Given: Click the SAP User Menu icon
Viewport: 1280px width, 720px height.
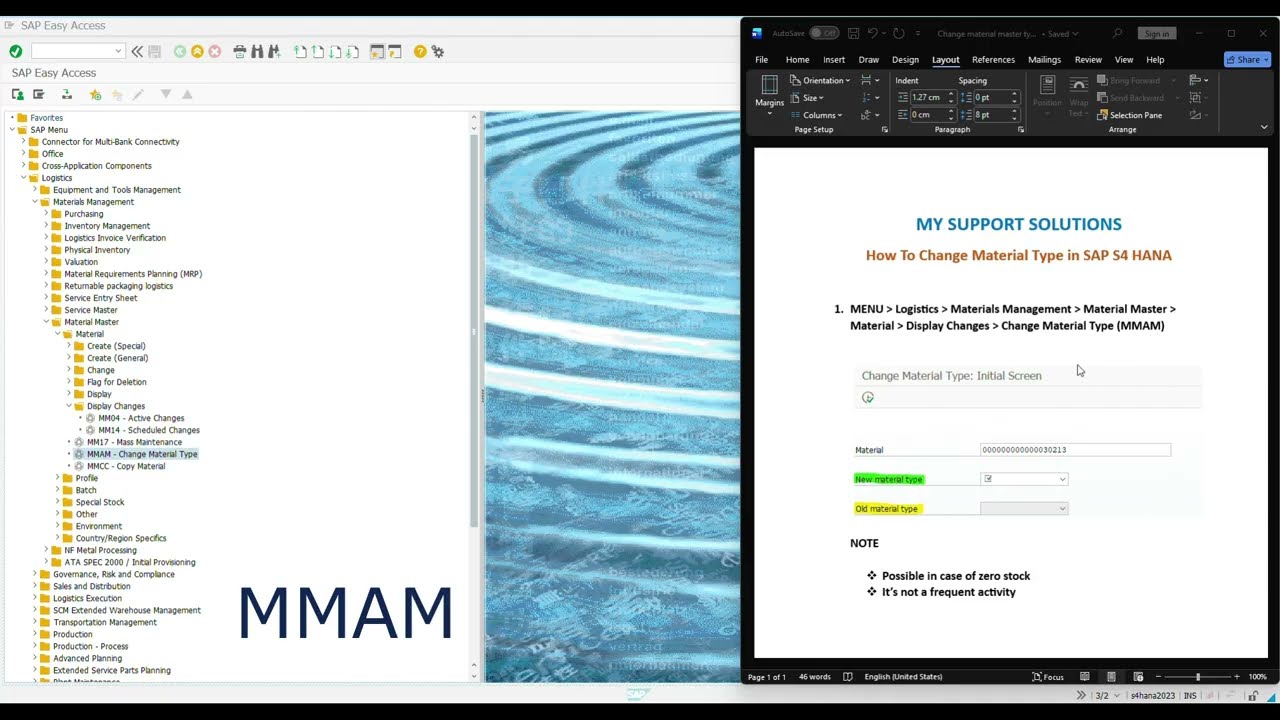Looking at the screenshot, I should [x=18, y=95].
